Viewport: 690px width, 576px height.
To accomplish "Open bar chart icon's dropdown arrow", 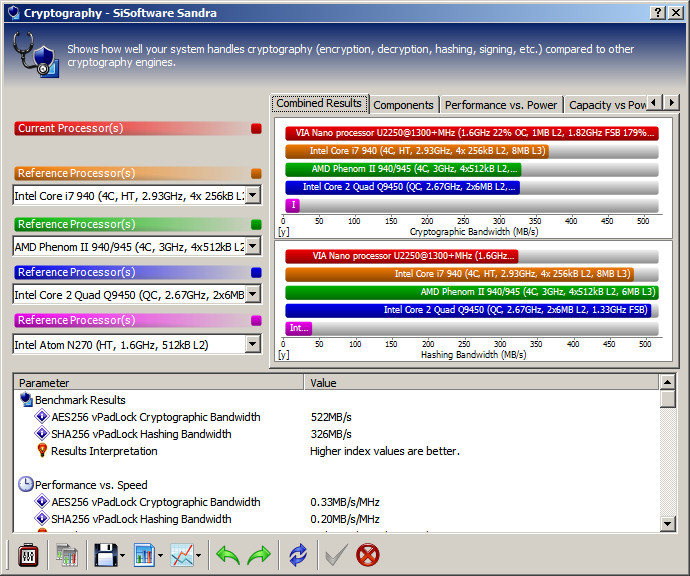I will point(160,555).
